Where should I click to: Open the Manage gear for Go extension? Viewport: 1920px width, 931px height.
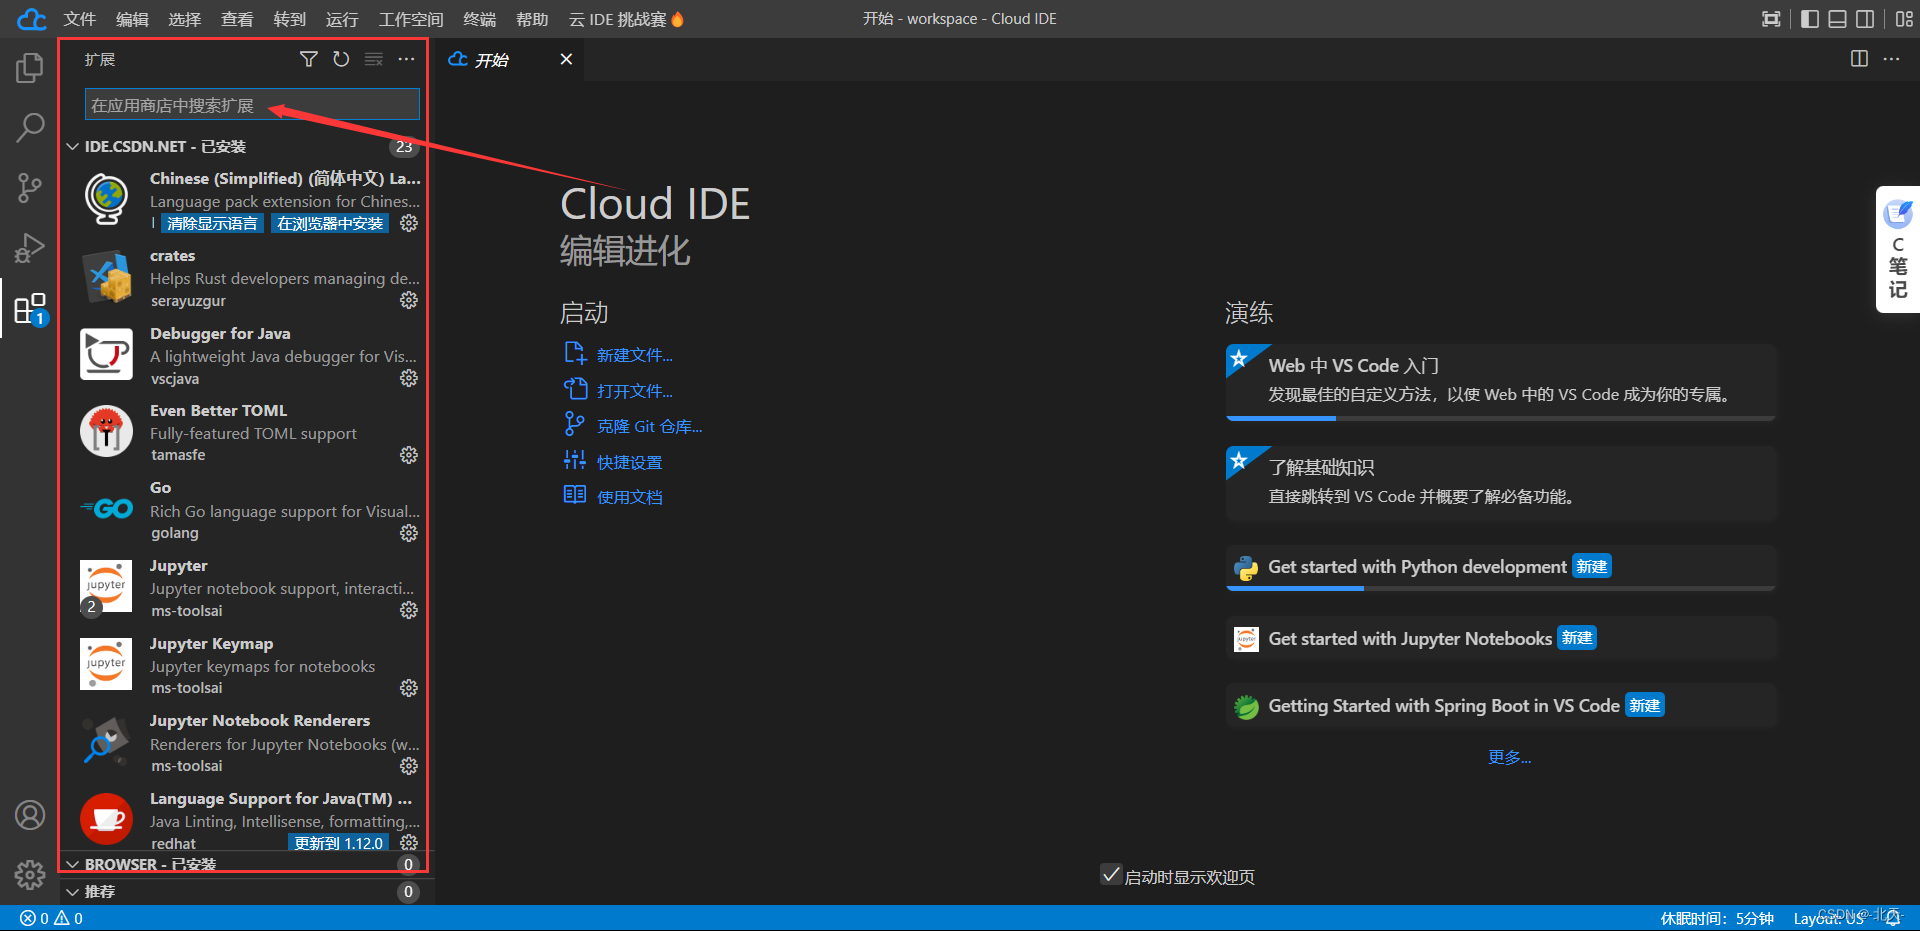(409, 533)
